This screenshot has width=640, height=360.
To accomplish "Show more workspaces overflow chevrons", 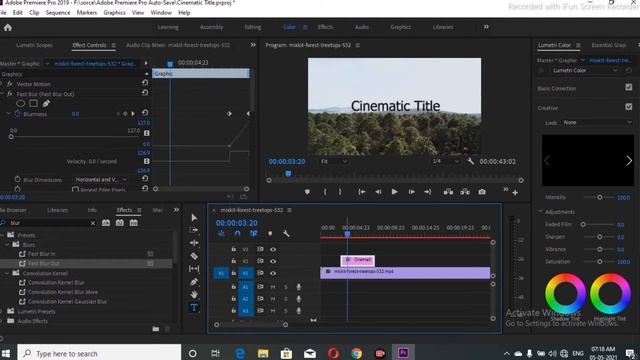I will (x=486, y=27).
